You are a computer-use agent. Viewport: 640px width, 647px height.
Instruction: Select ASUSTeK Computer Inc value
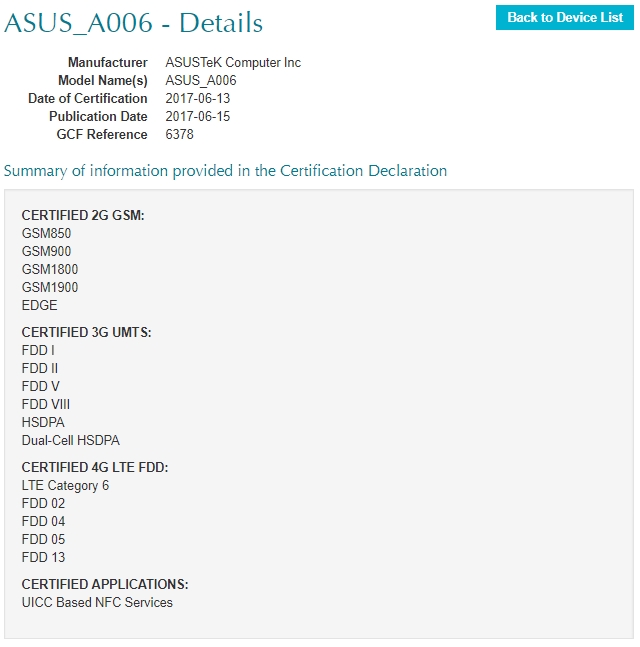(x=233, y=62)
